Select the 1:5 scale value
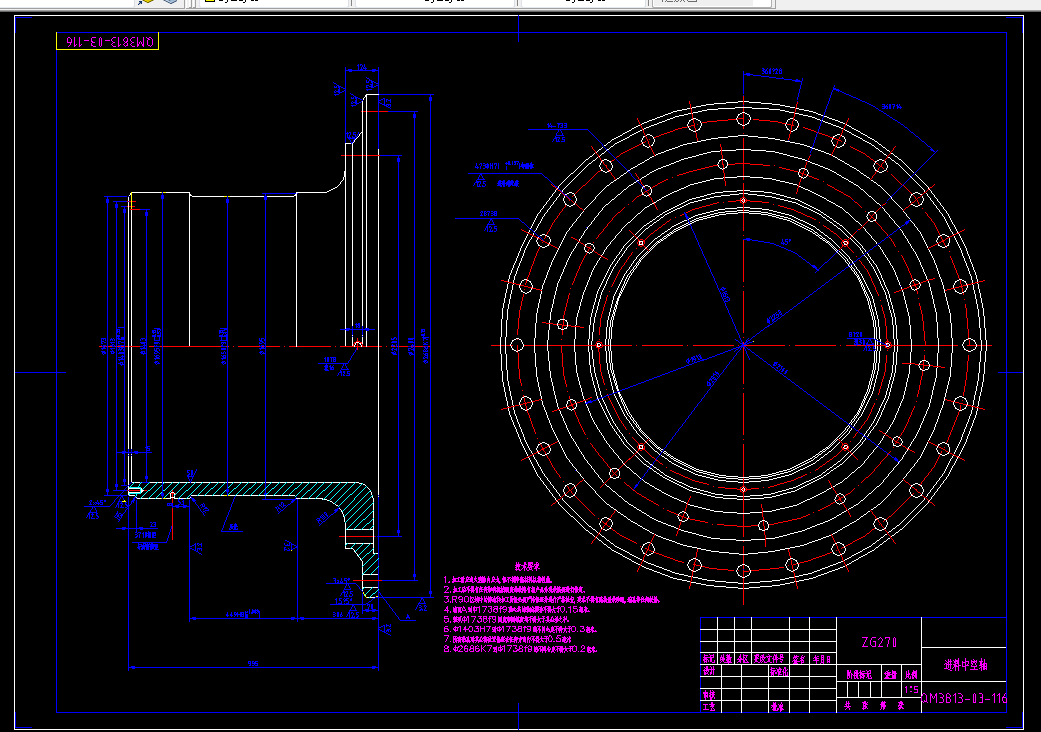The width and height of the screenshot is (1041, 732). (912, 690)
